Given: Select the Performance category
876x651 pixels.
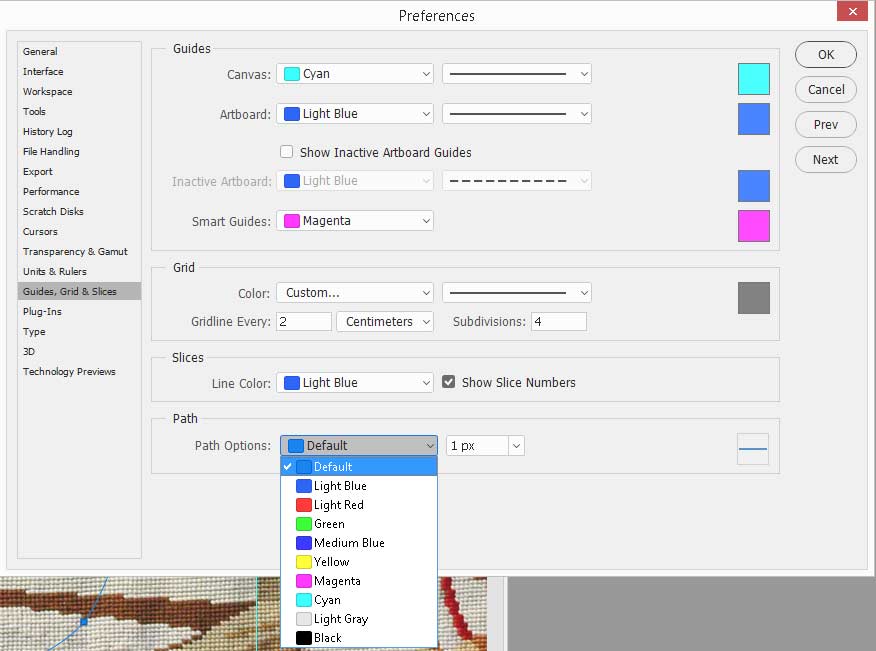Looking at the screenshot, I should 51,192.
